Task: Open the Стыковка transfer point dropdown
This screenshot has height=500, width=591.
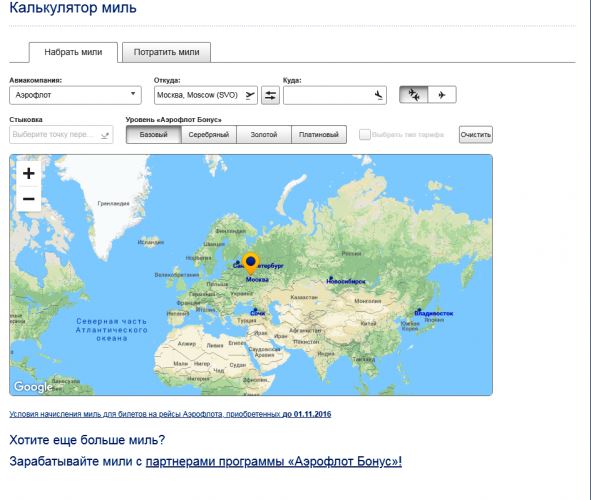Action: click(61, 135)
